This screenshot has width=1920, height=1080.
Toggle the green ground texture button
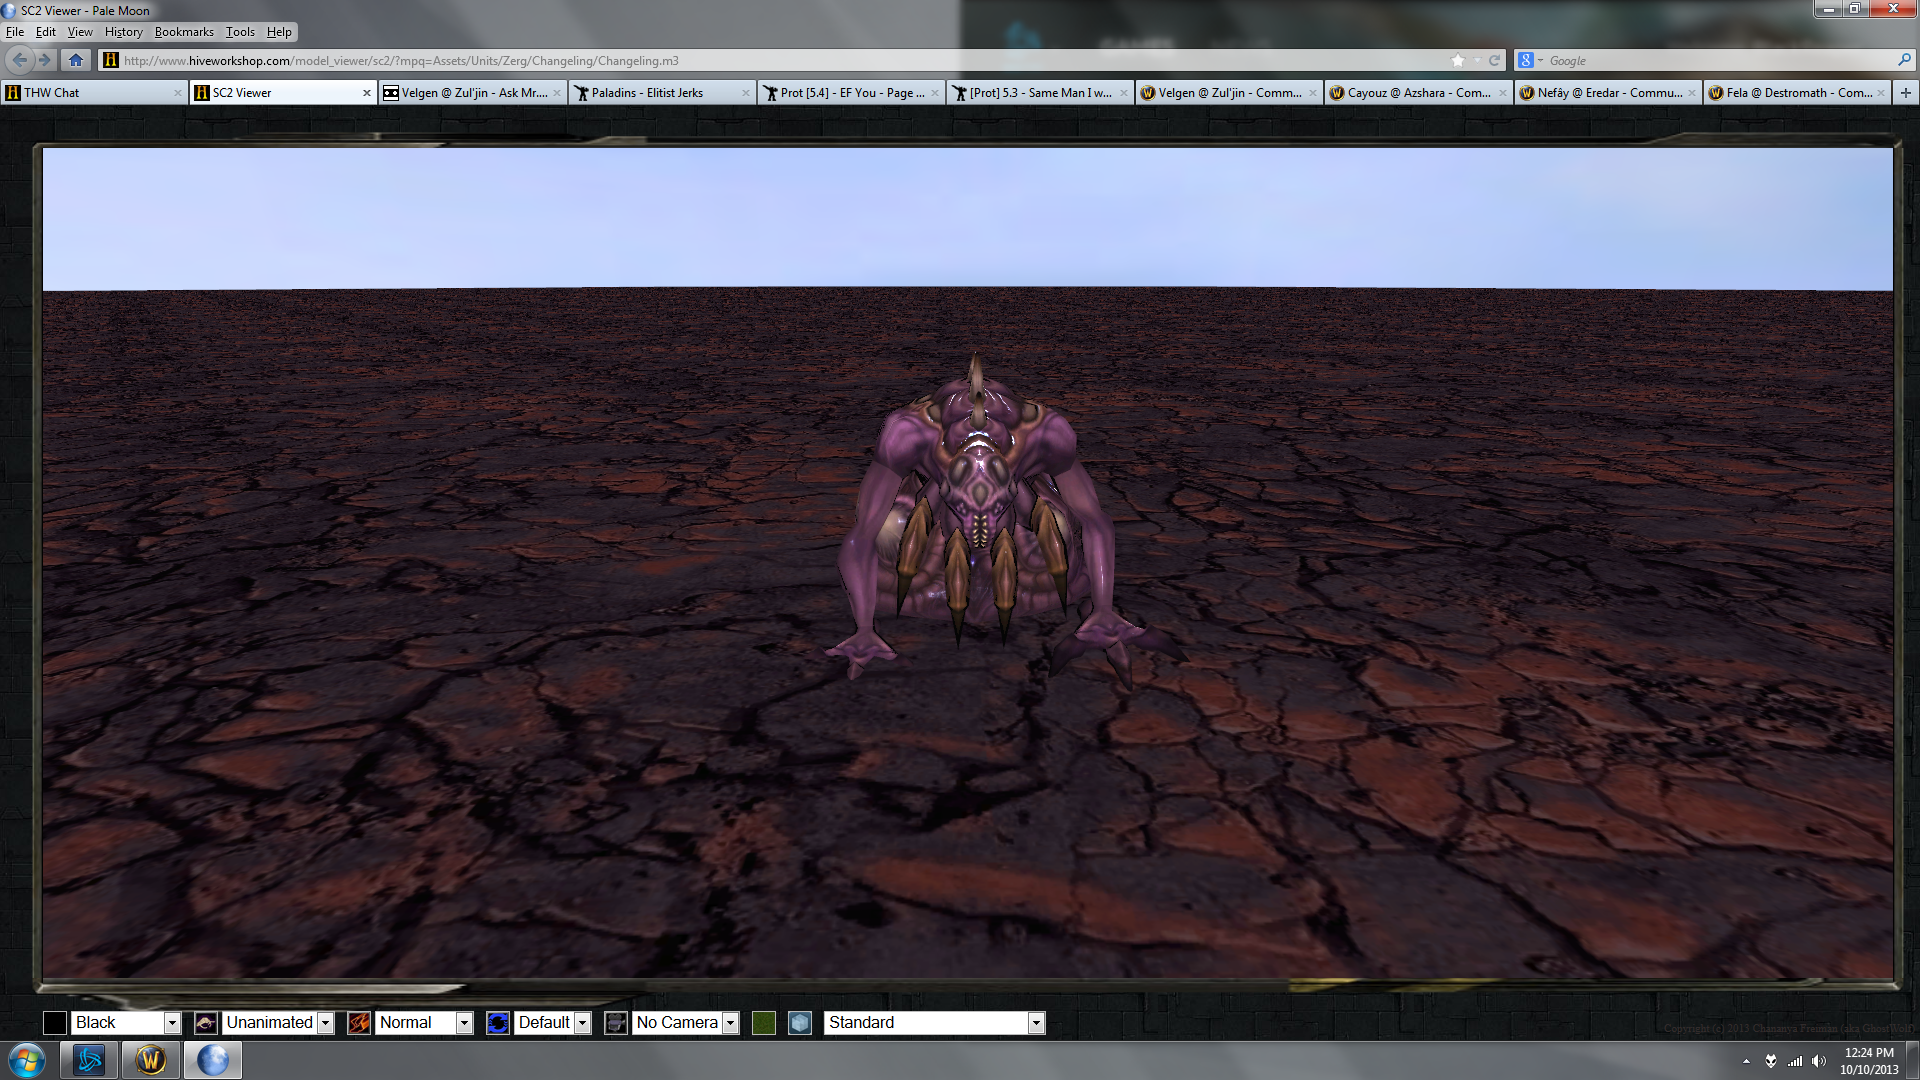(x=764, y=1022)
